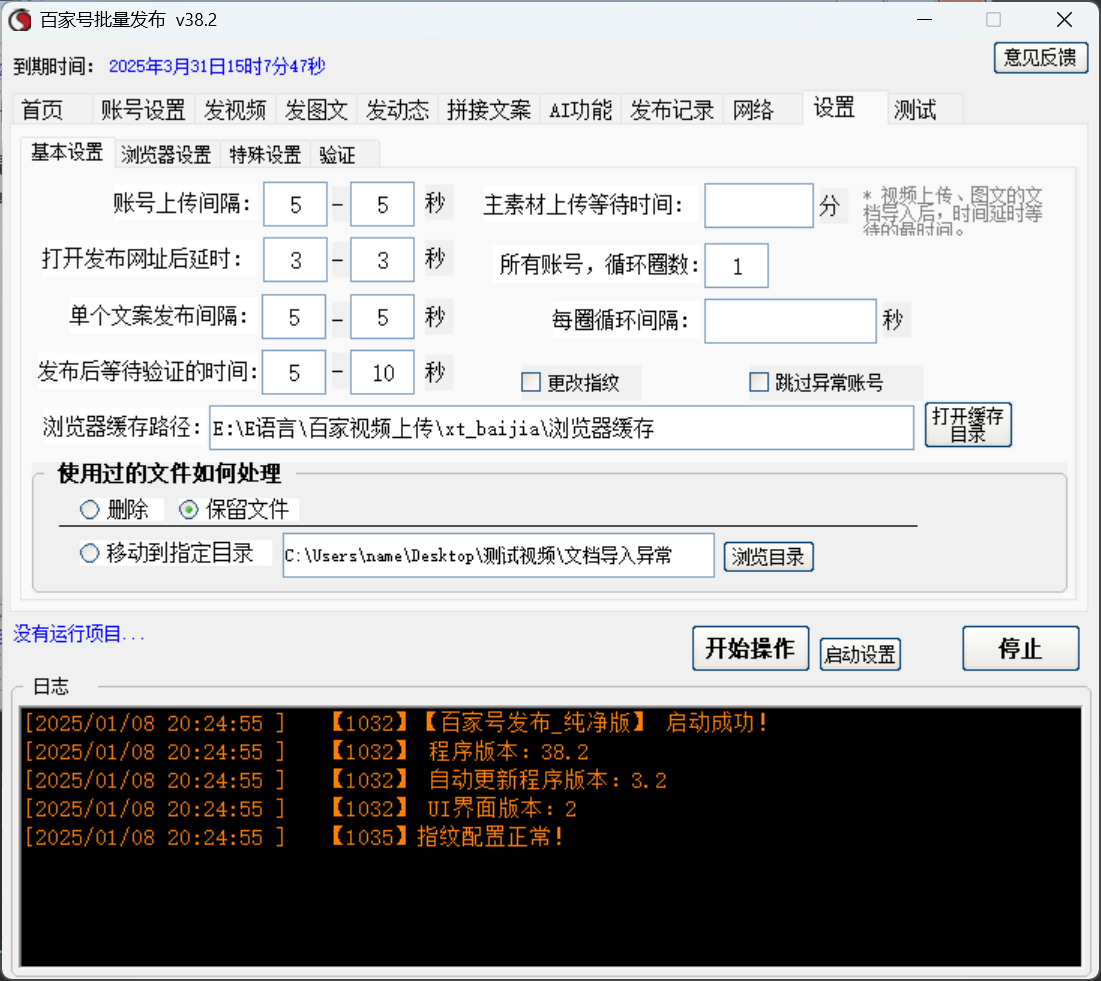Close the 百家号批量发布 window

(1064, 20)
